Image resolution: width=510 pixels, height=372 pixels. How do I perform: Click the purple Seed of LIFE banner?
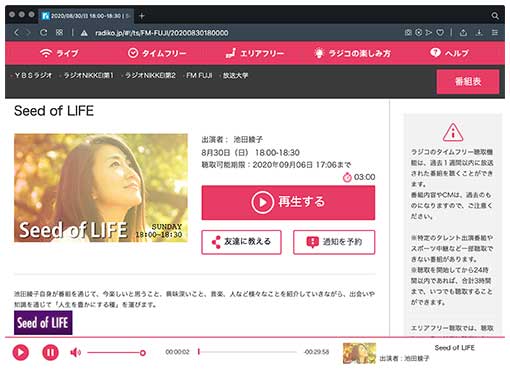pyautogui.click(x=43, y=322)
